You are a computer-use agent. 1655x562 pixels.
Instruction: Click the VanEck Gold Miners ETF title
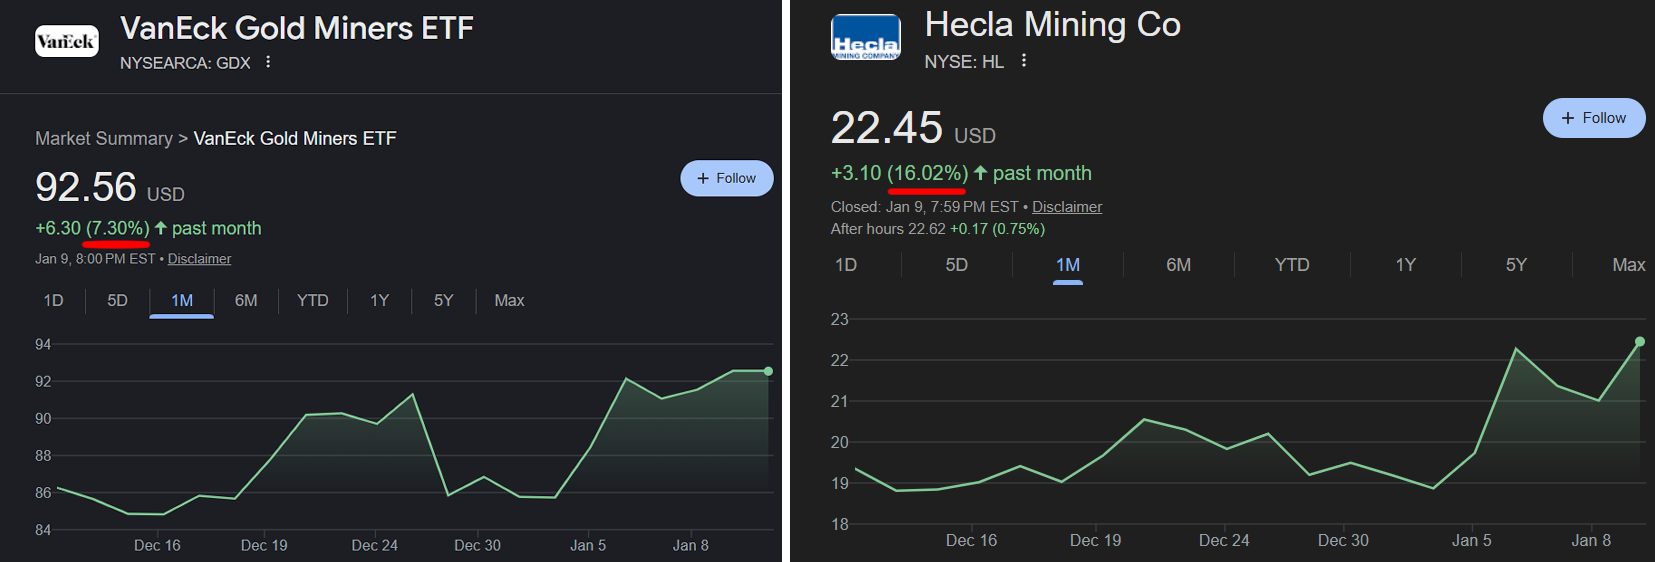coord(297,28)
